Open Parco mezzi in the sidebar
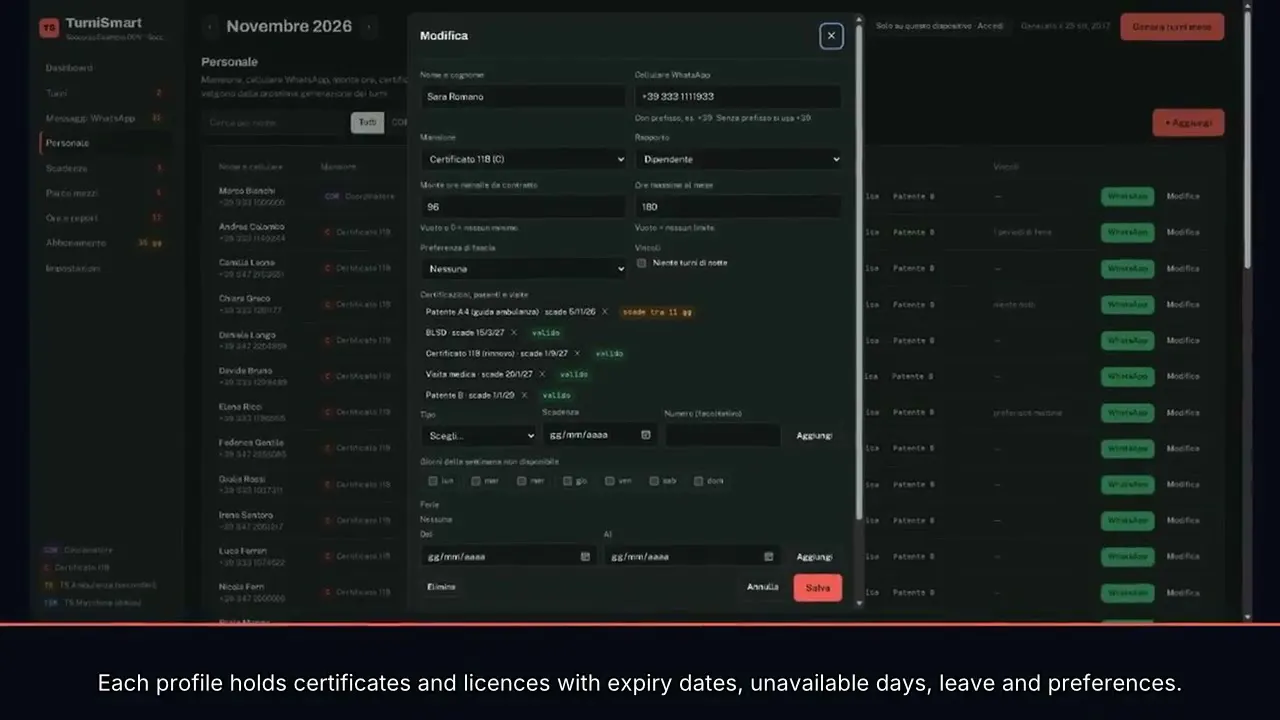This screenshot has width=1280, height=720. [x=72, y=193]
